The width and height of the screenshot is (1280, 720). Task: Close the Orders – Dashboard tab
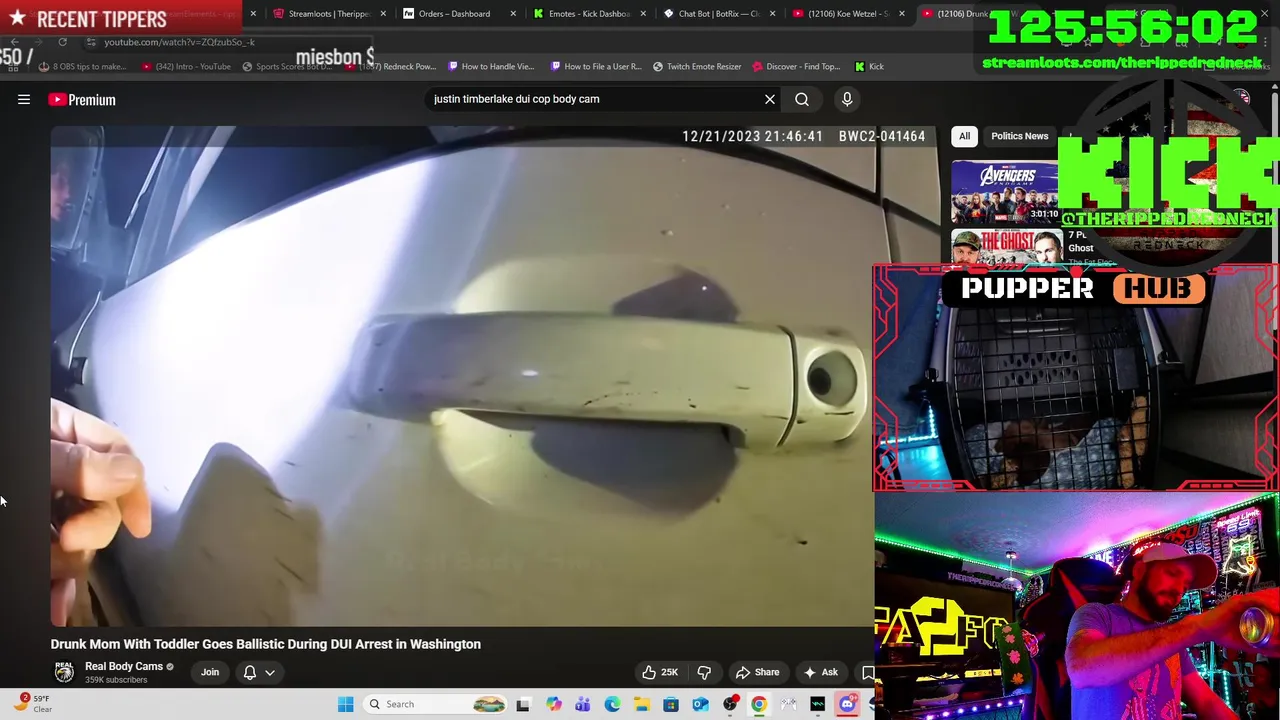coord(513,14)
